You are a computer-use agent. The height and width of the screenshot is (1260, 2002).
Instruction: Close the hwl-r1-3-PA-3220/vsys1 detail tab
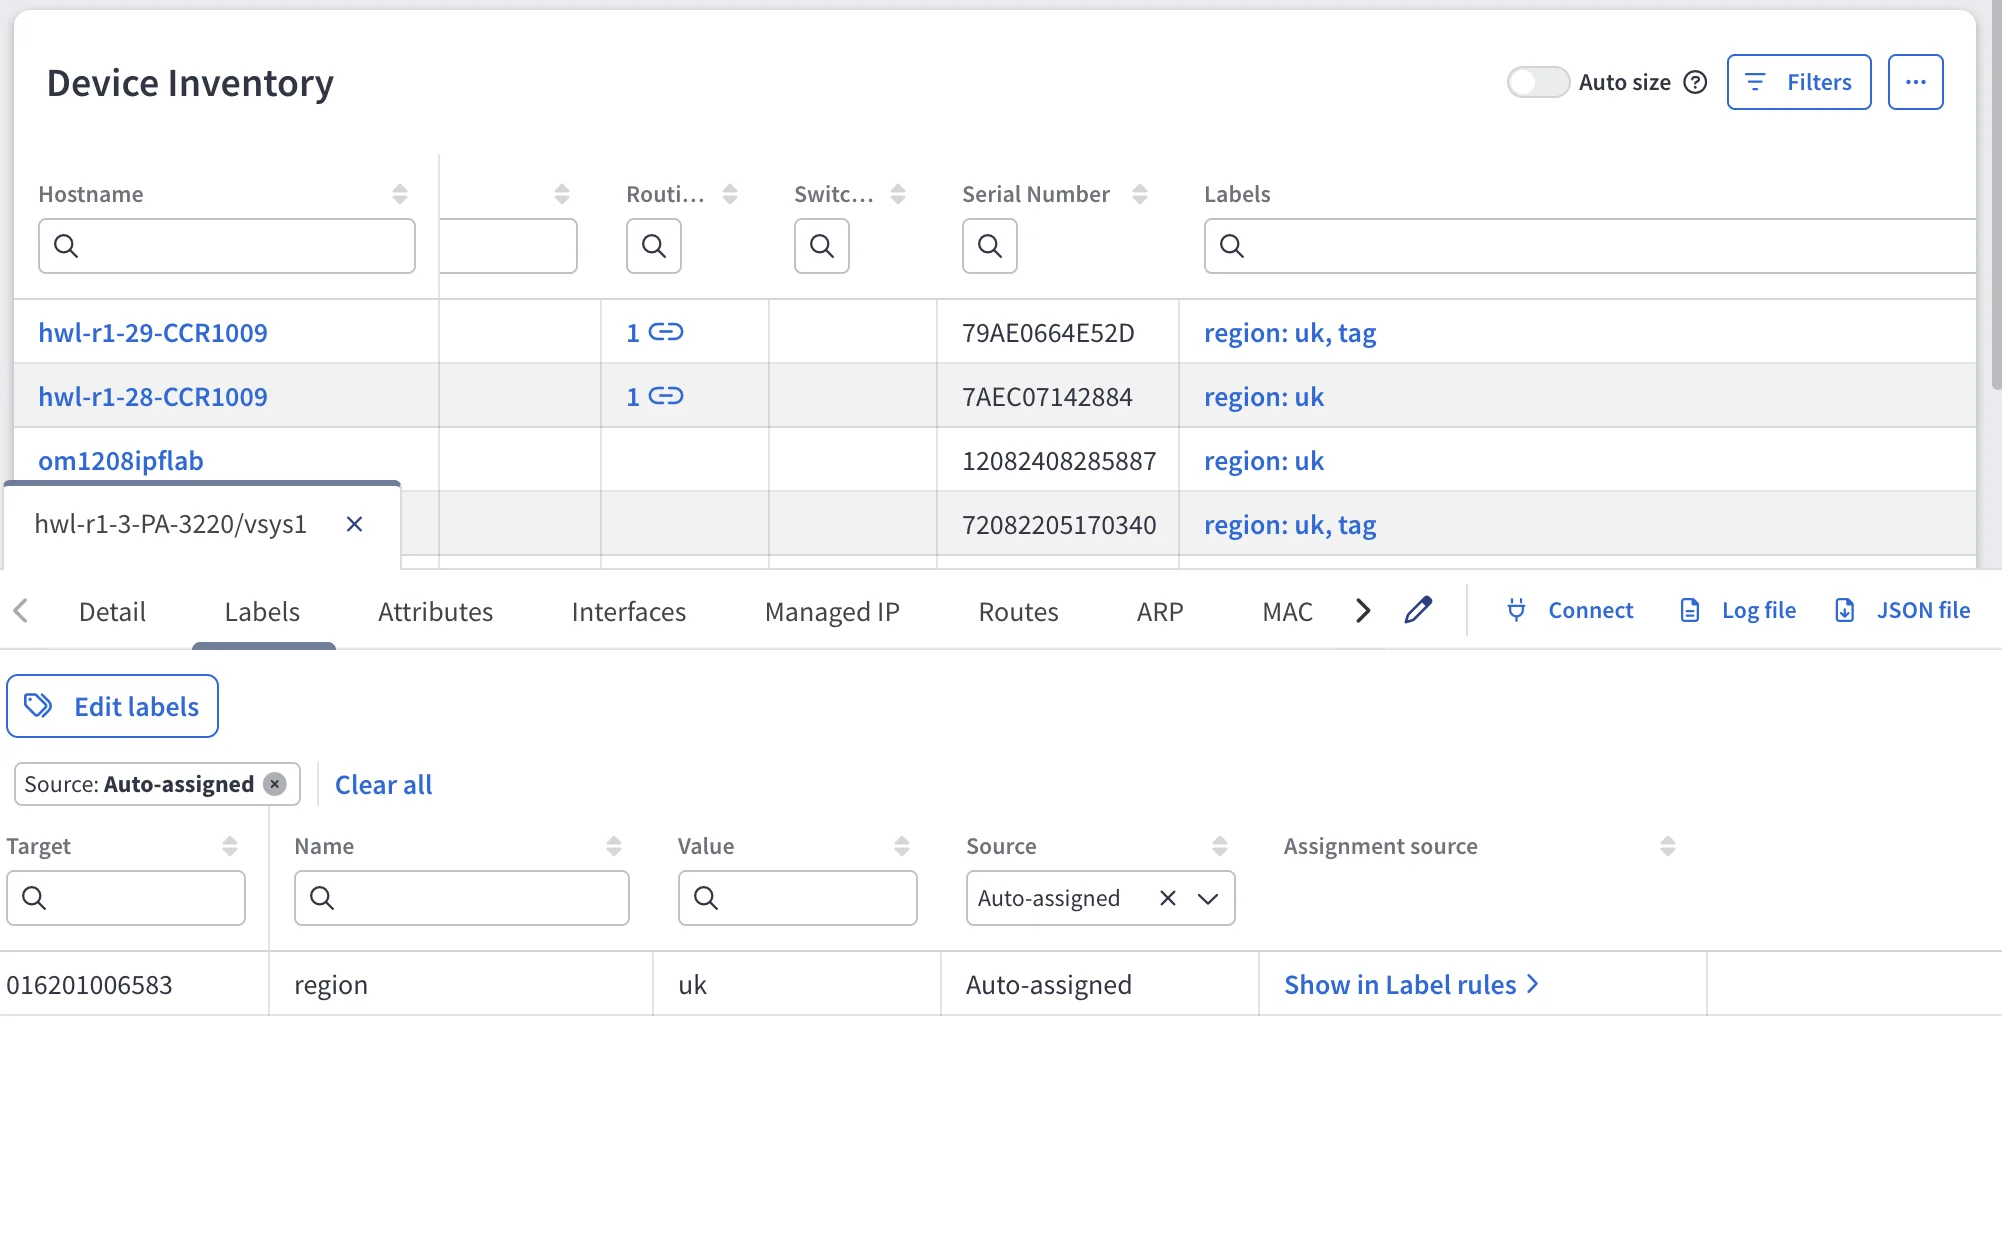(354, 524)
